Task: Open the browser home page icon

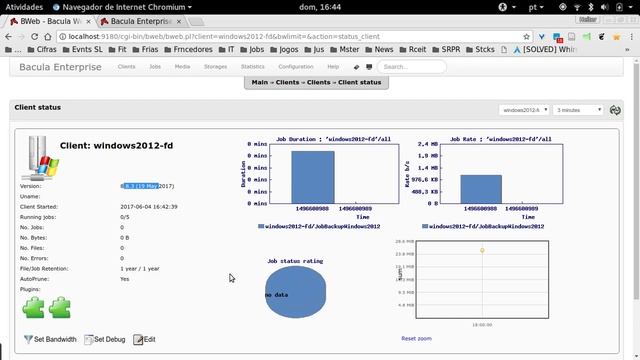Action: [48, 37]
